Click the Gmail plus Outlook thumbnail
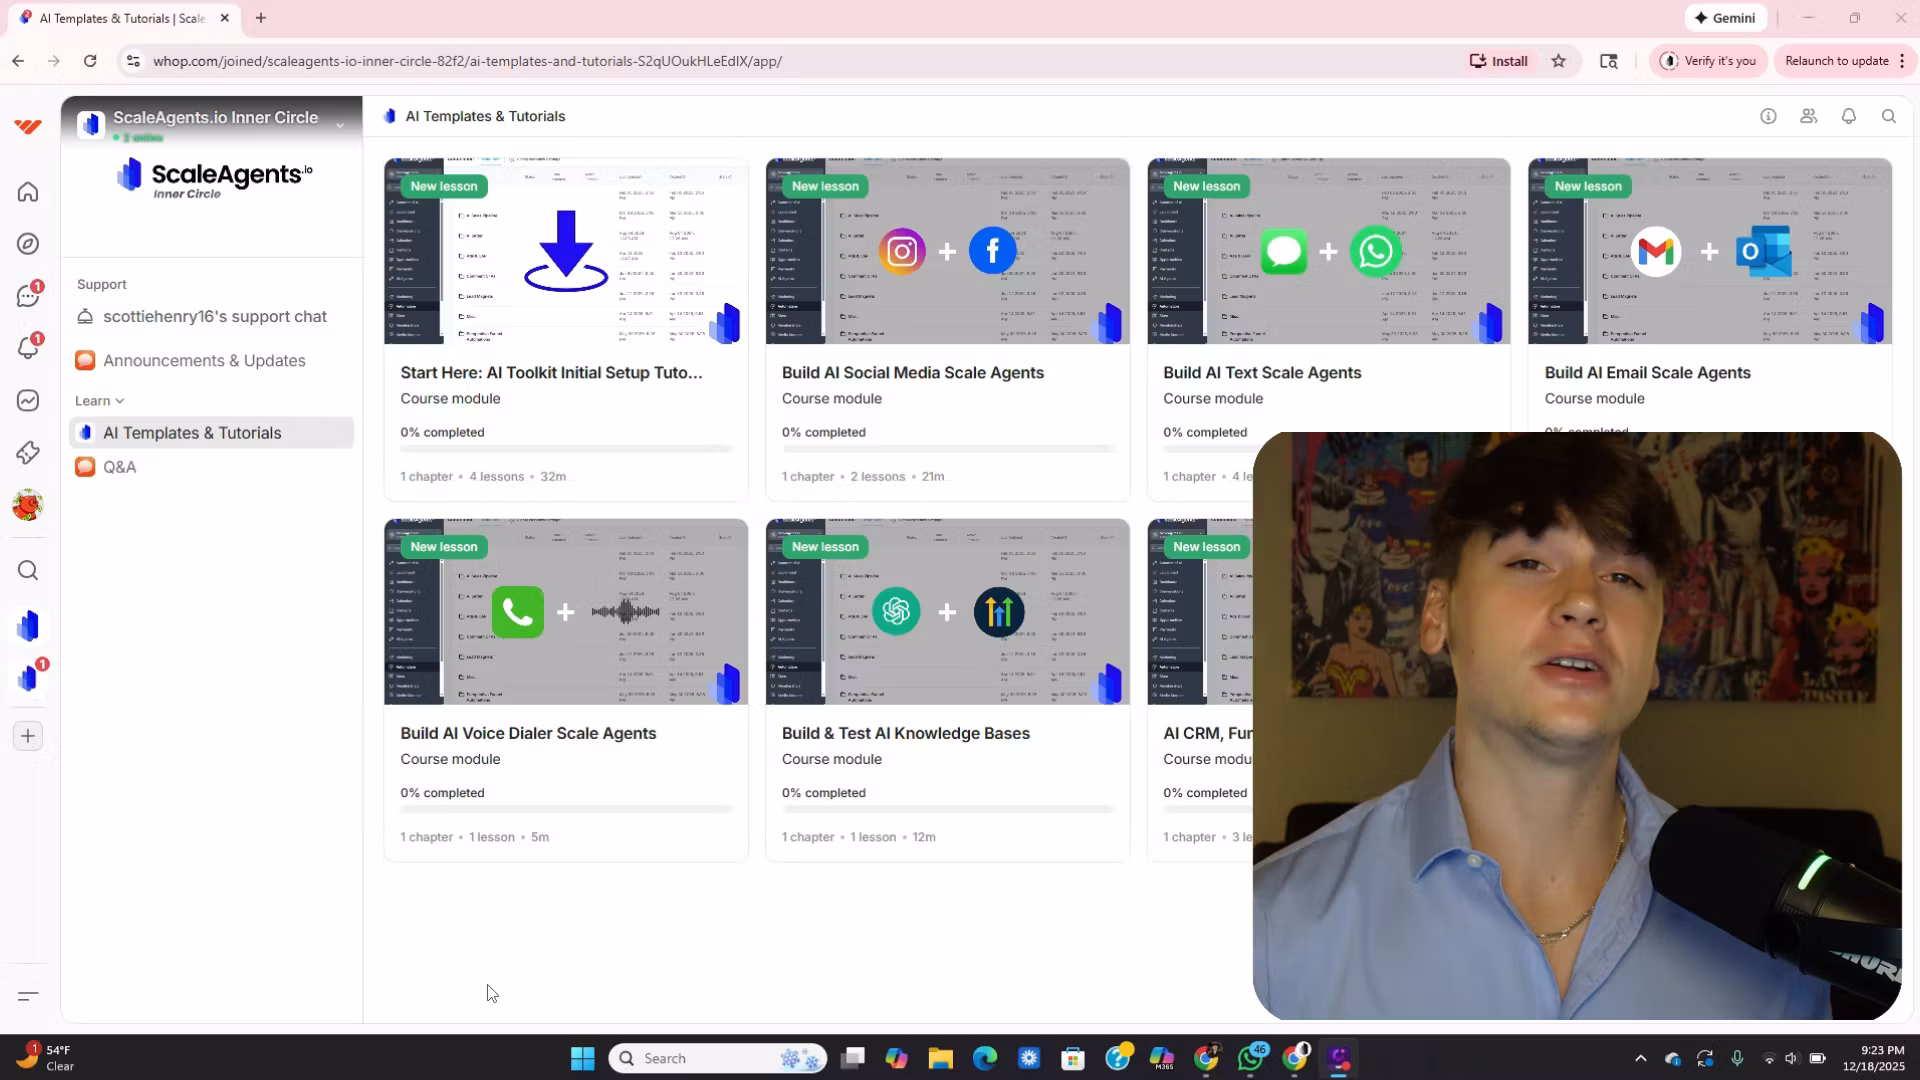This screenshot has width=1920, height=1080. click(x=1710, y=251)
